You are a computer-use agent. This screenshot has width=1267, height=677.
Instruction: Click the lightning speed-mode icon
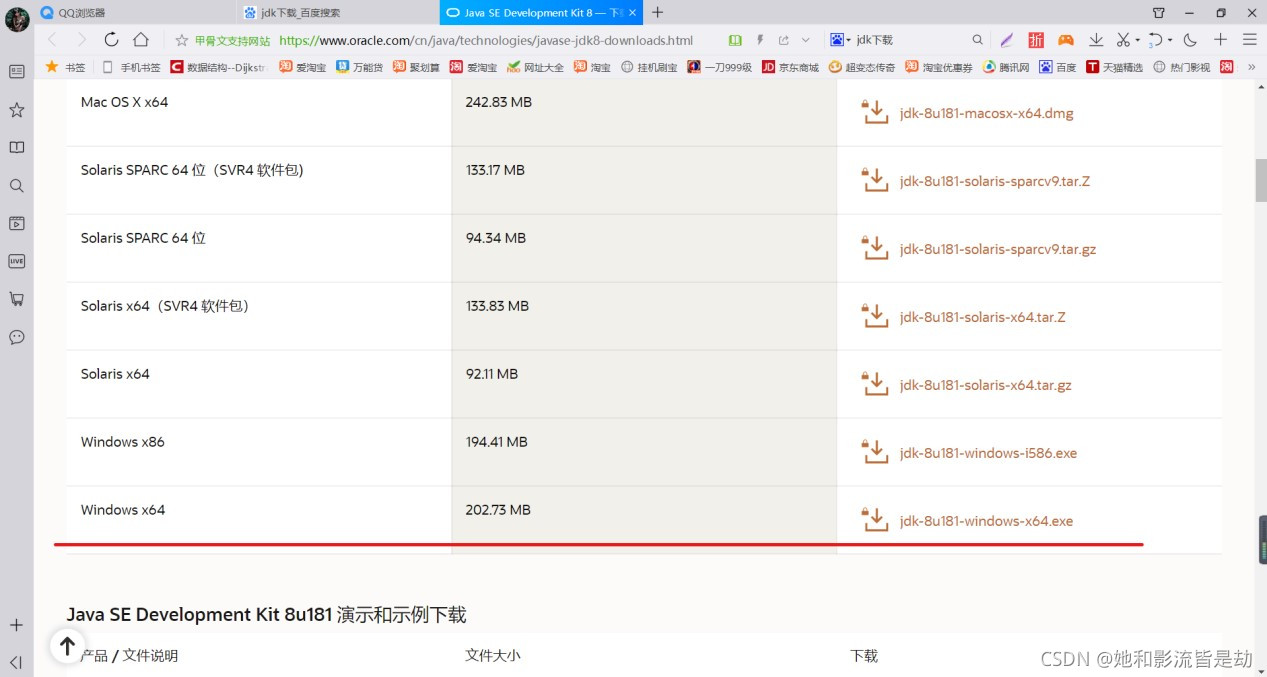[x=761, y=40]
